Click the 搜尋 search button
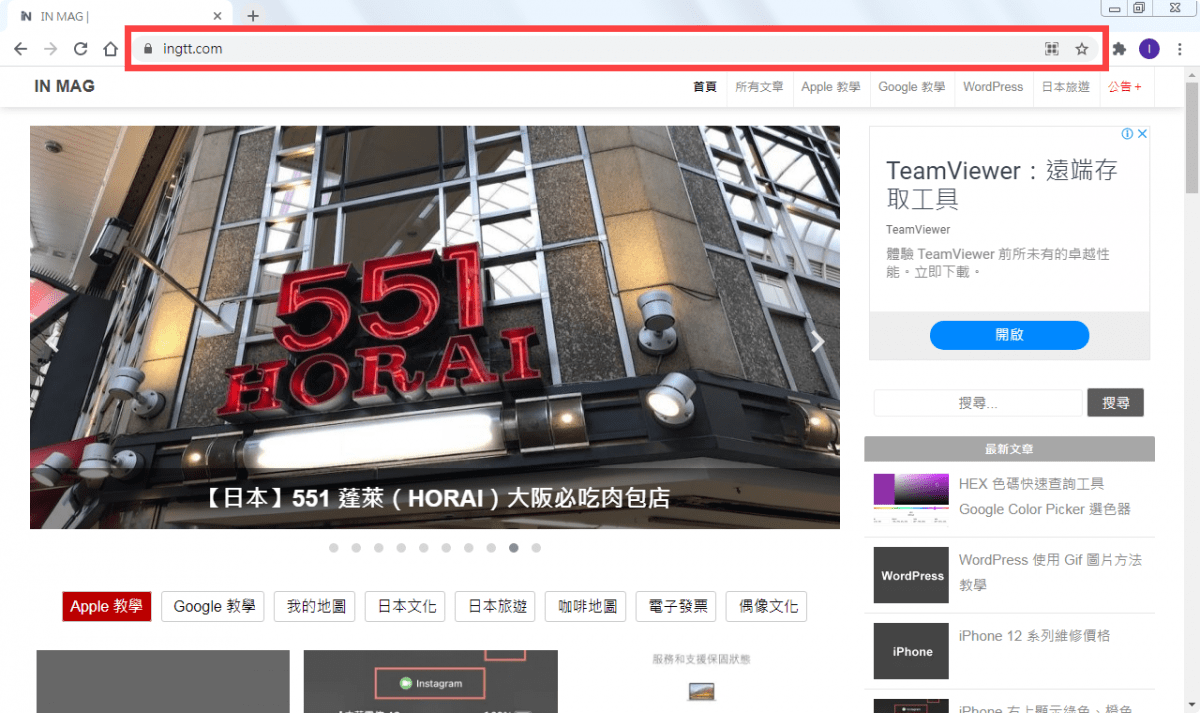1200x713 pixels. click(1116, 403)
